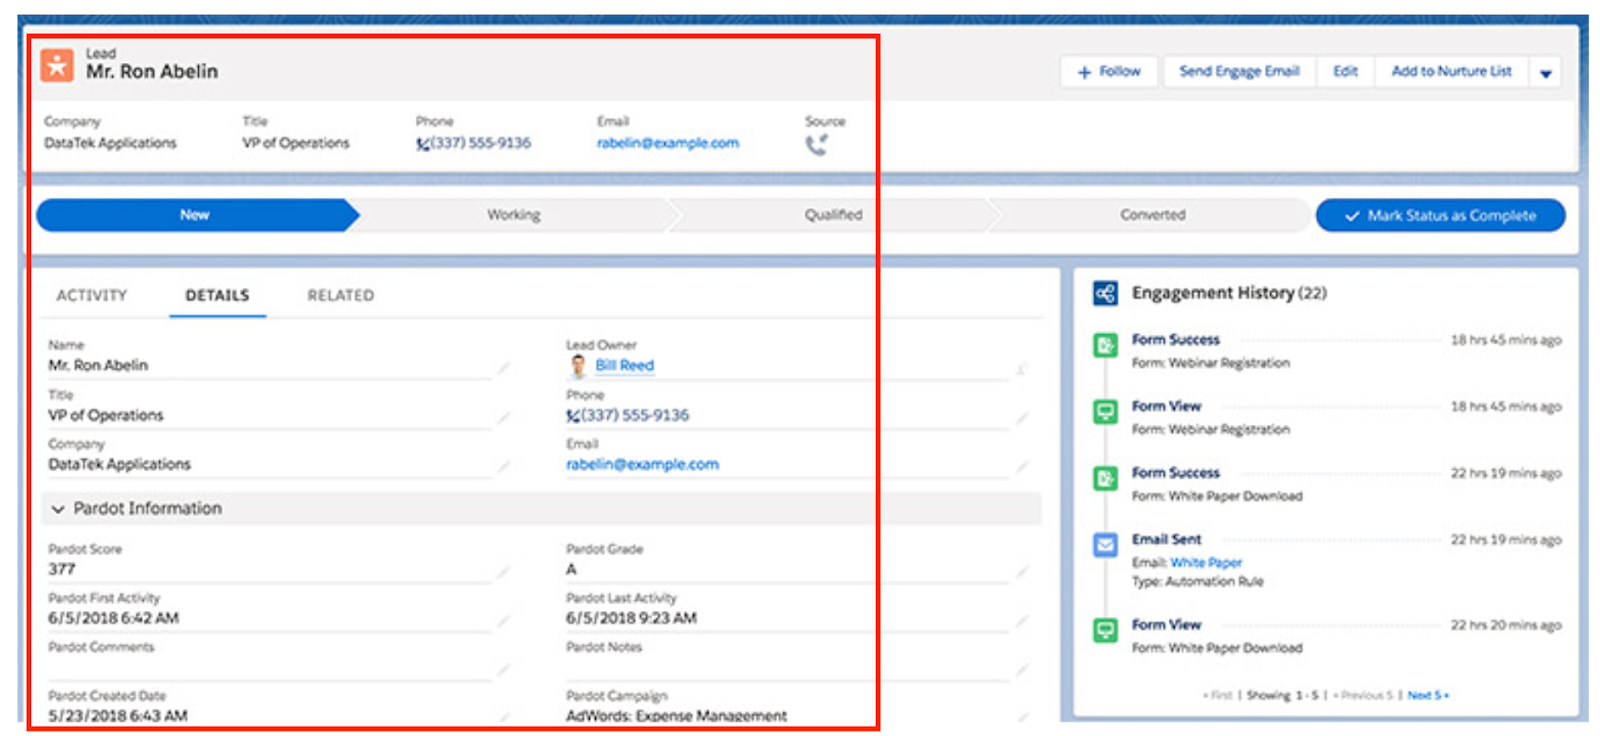Click the edit pencil for the Details Company field
Image resolution: width=1600 pixels, height=736 pixels.
click(504, 466)
